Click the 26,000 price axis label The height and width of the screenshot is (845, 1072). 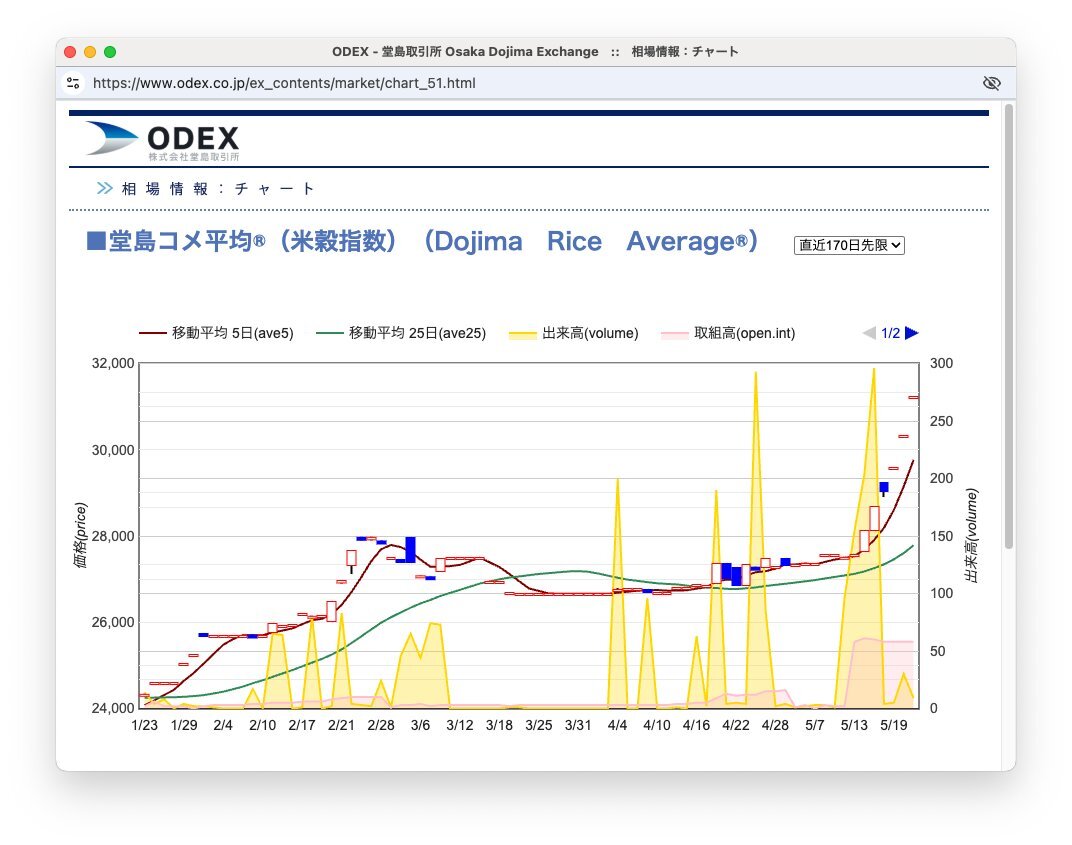click(113, 622)
